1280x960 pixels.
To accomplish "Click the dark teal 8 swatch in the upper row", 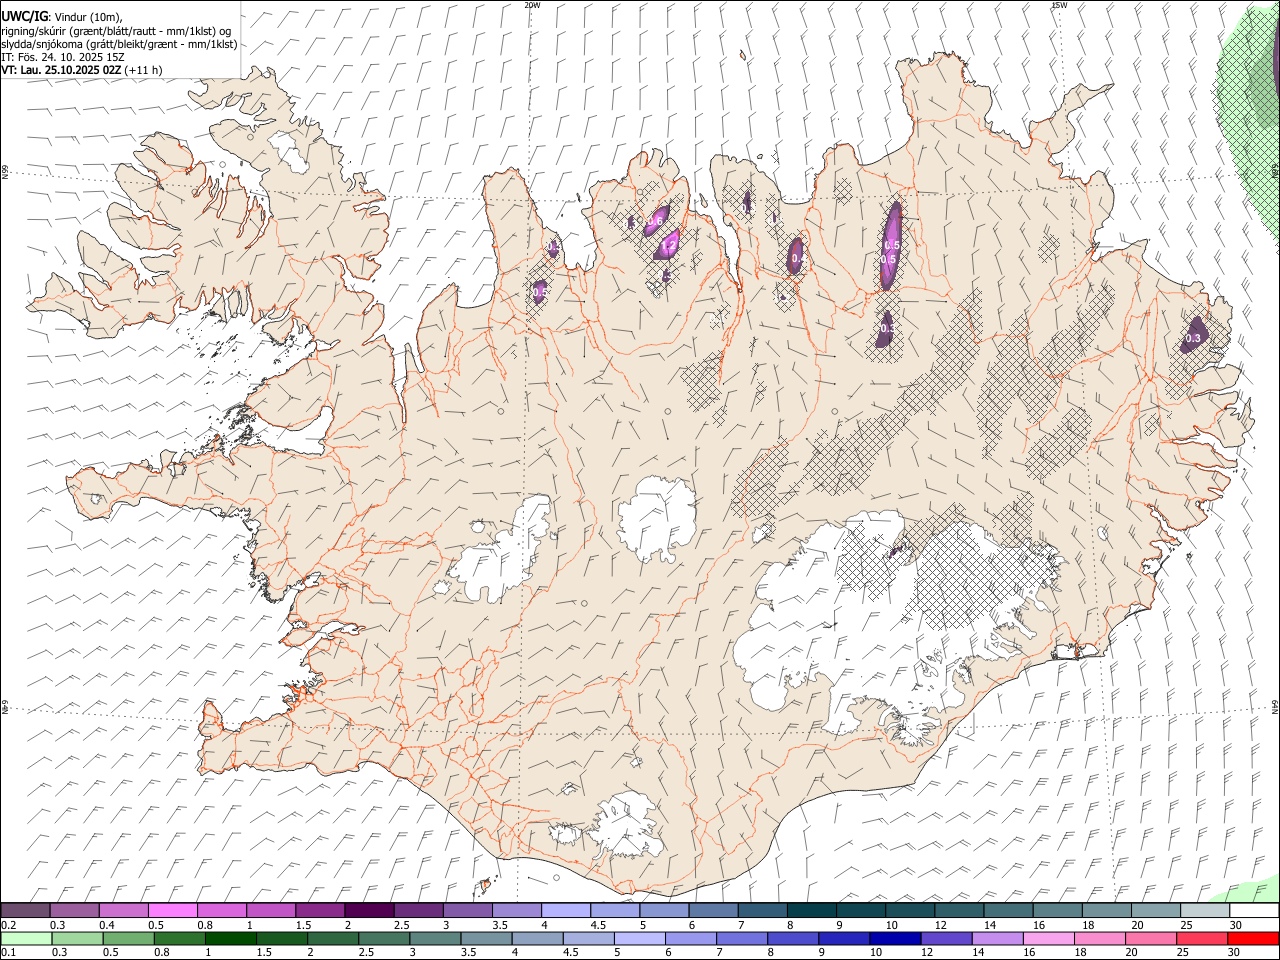I will pyautogui.click(x=811, y=911).
